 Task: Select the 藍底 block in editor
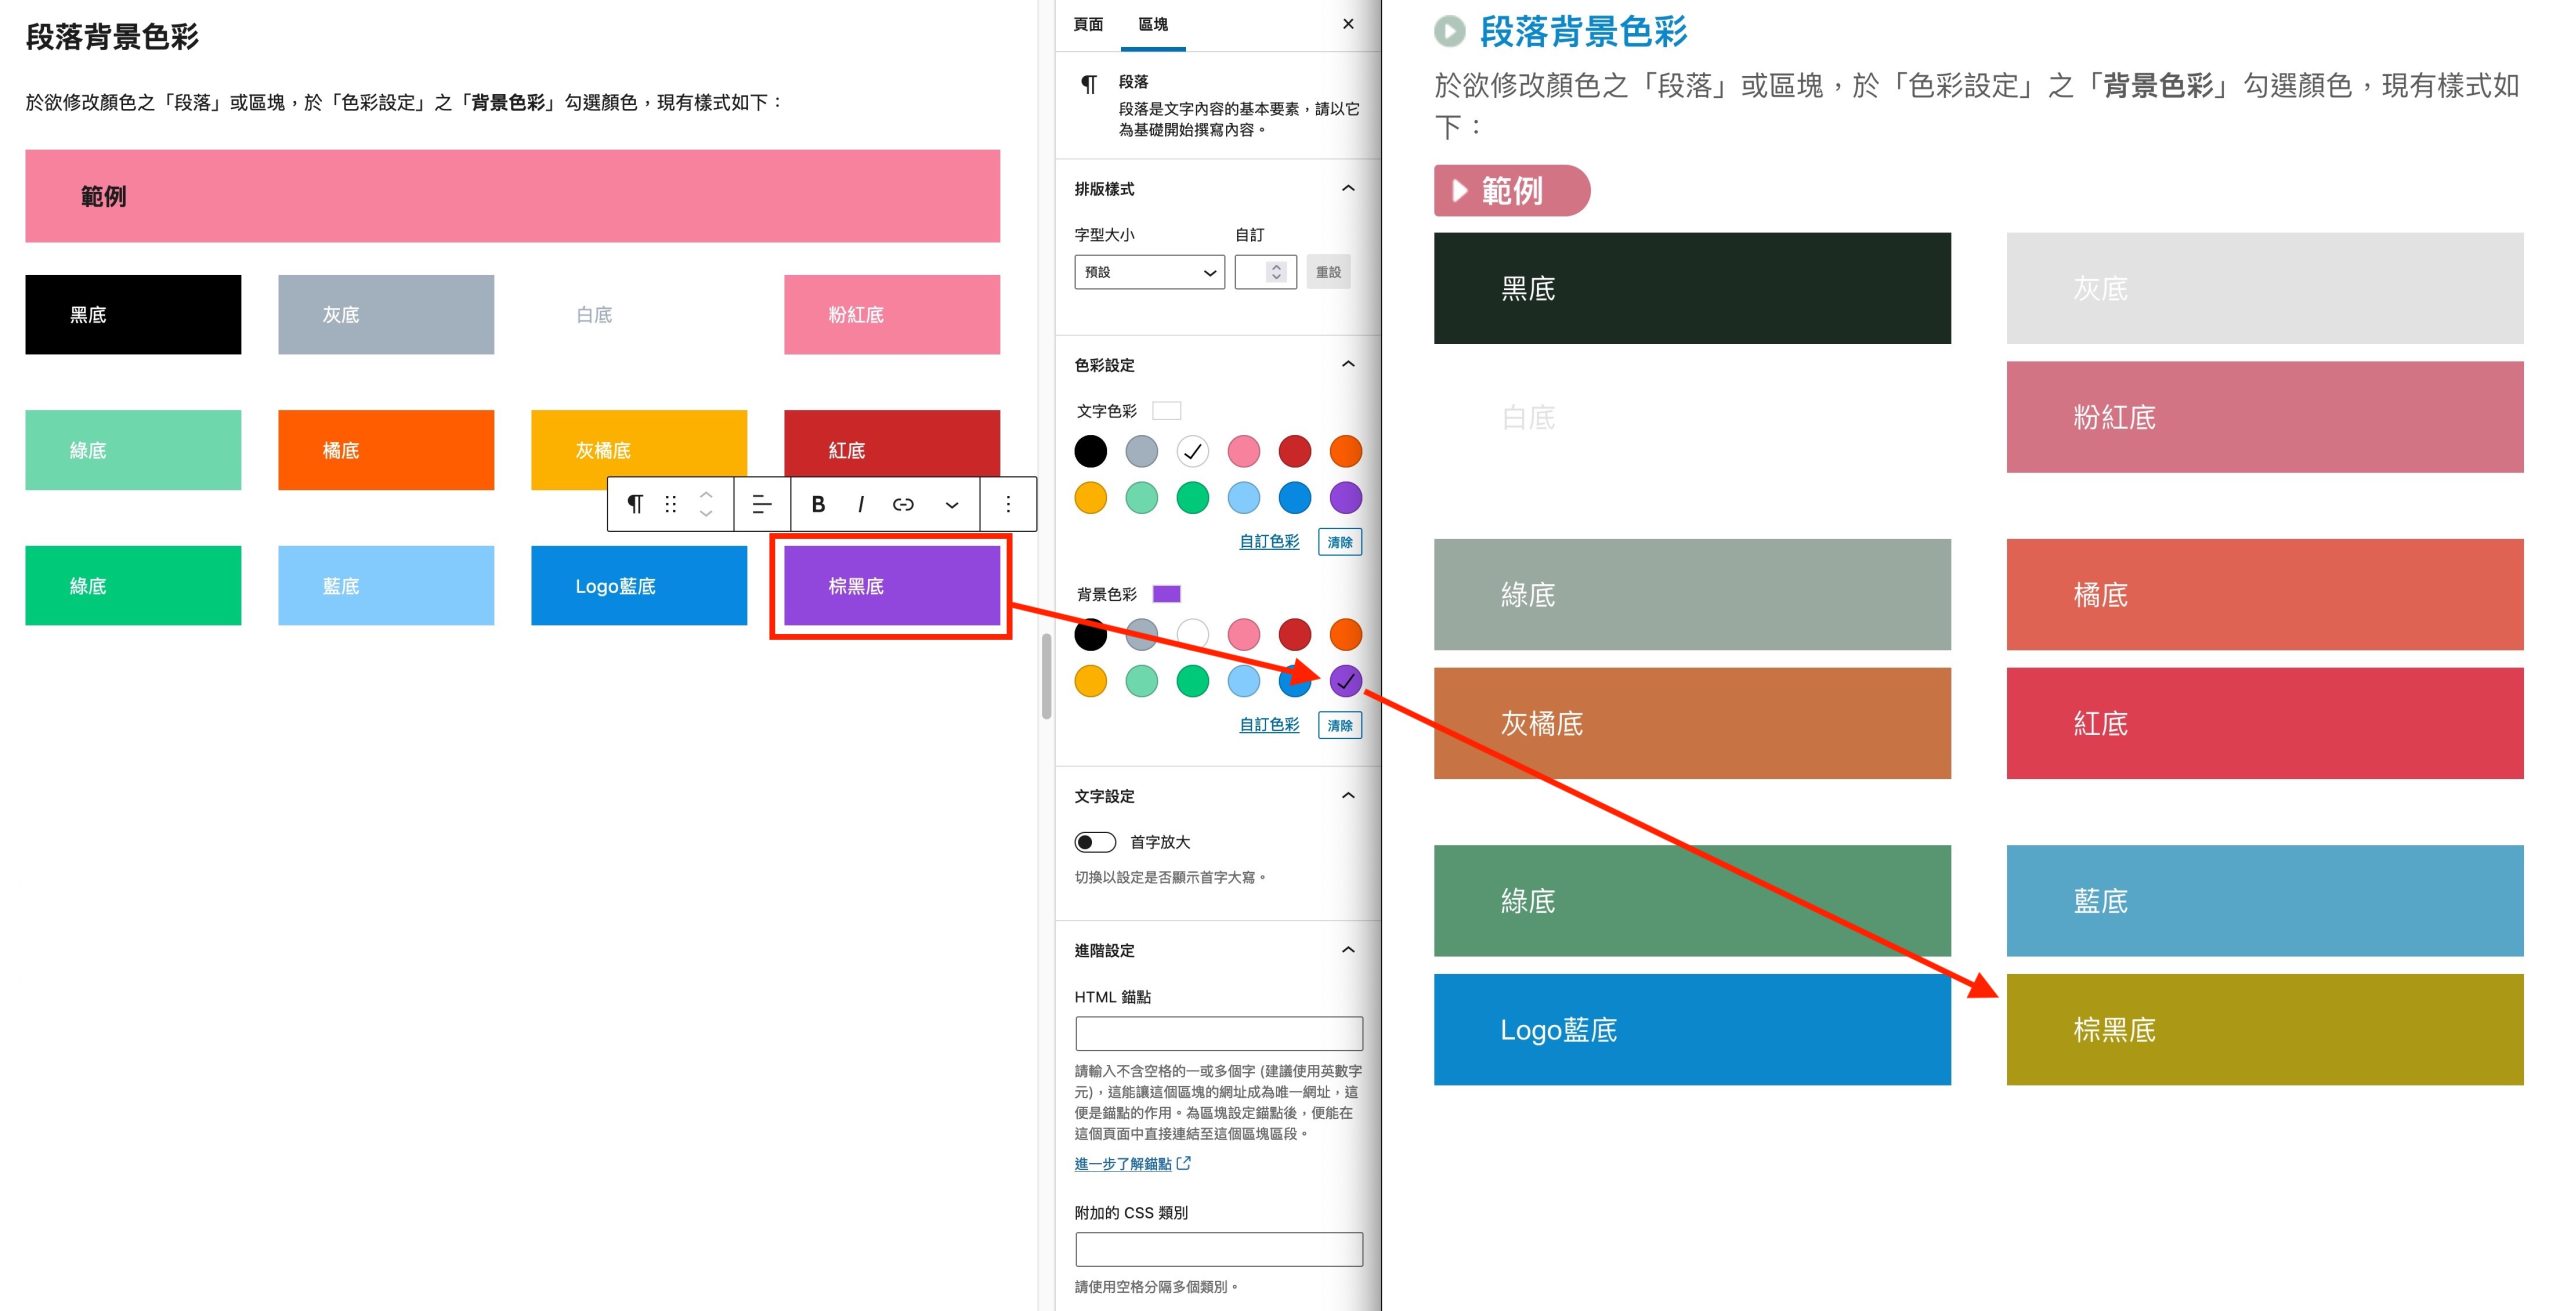coord(386,585)
